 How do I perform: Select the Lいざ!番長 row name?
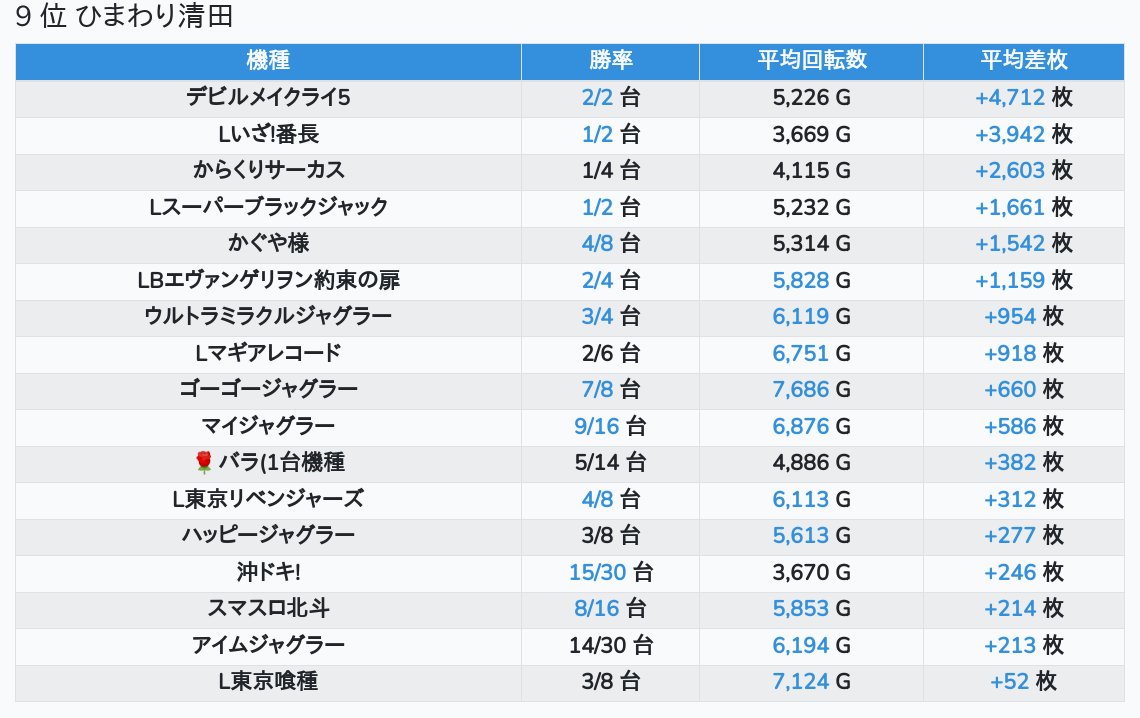(268, 134)
